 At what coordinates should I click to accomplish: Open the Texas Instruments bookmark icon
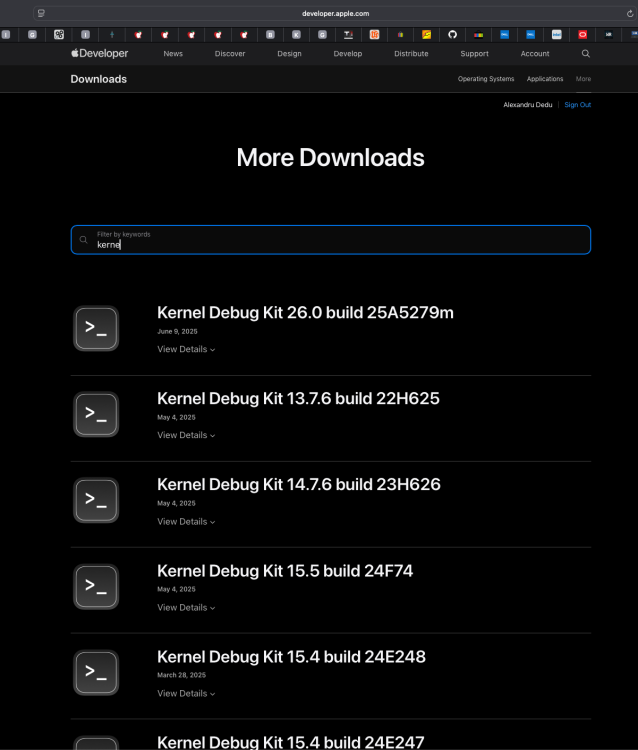tap(348, 34)
